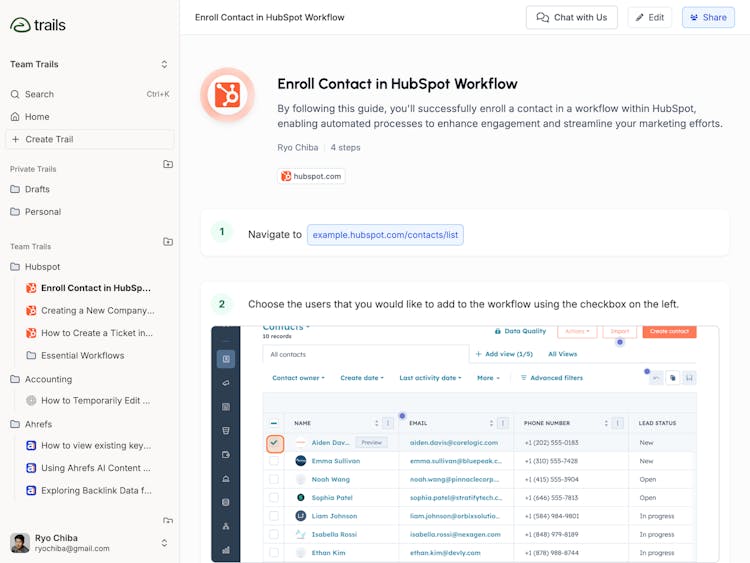Toggle the checked Aiden Davis checkbox
Image resolution: width=750 pixels, height=563 pixels.
pos(275,443)
